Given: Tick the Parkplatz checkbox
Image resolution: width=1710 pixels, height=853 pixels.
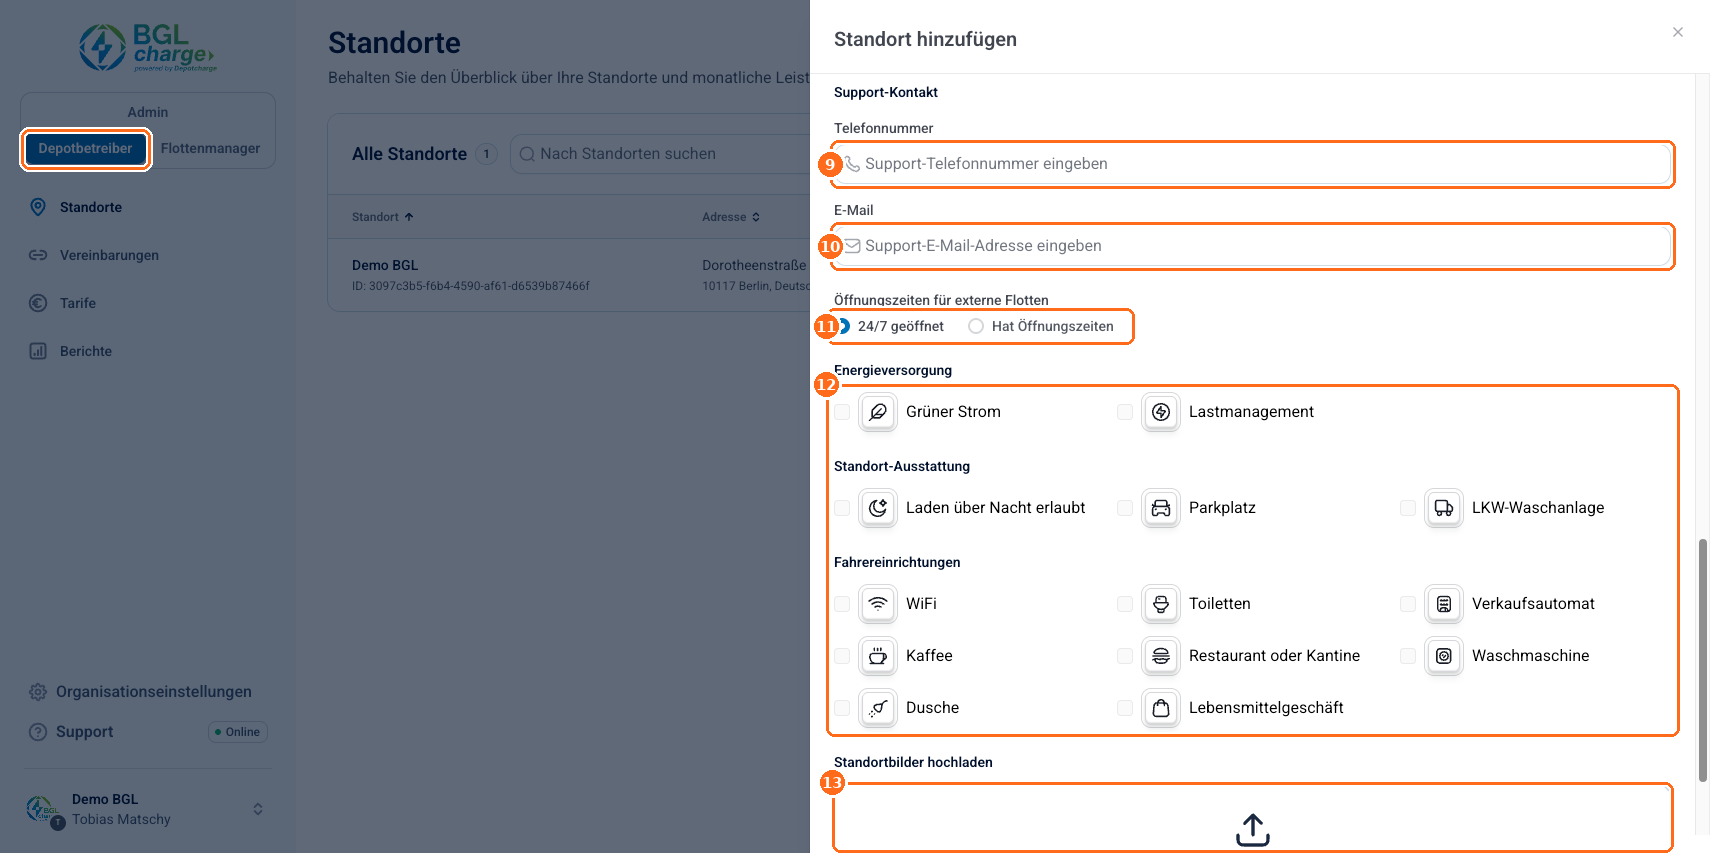Looking at the screenshot, I should 1125,508.
